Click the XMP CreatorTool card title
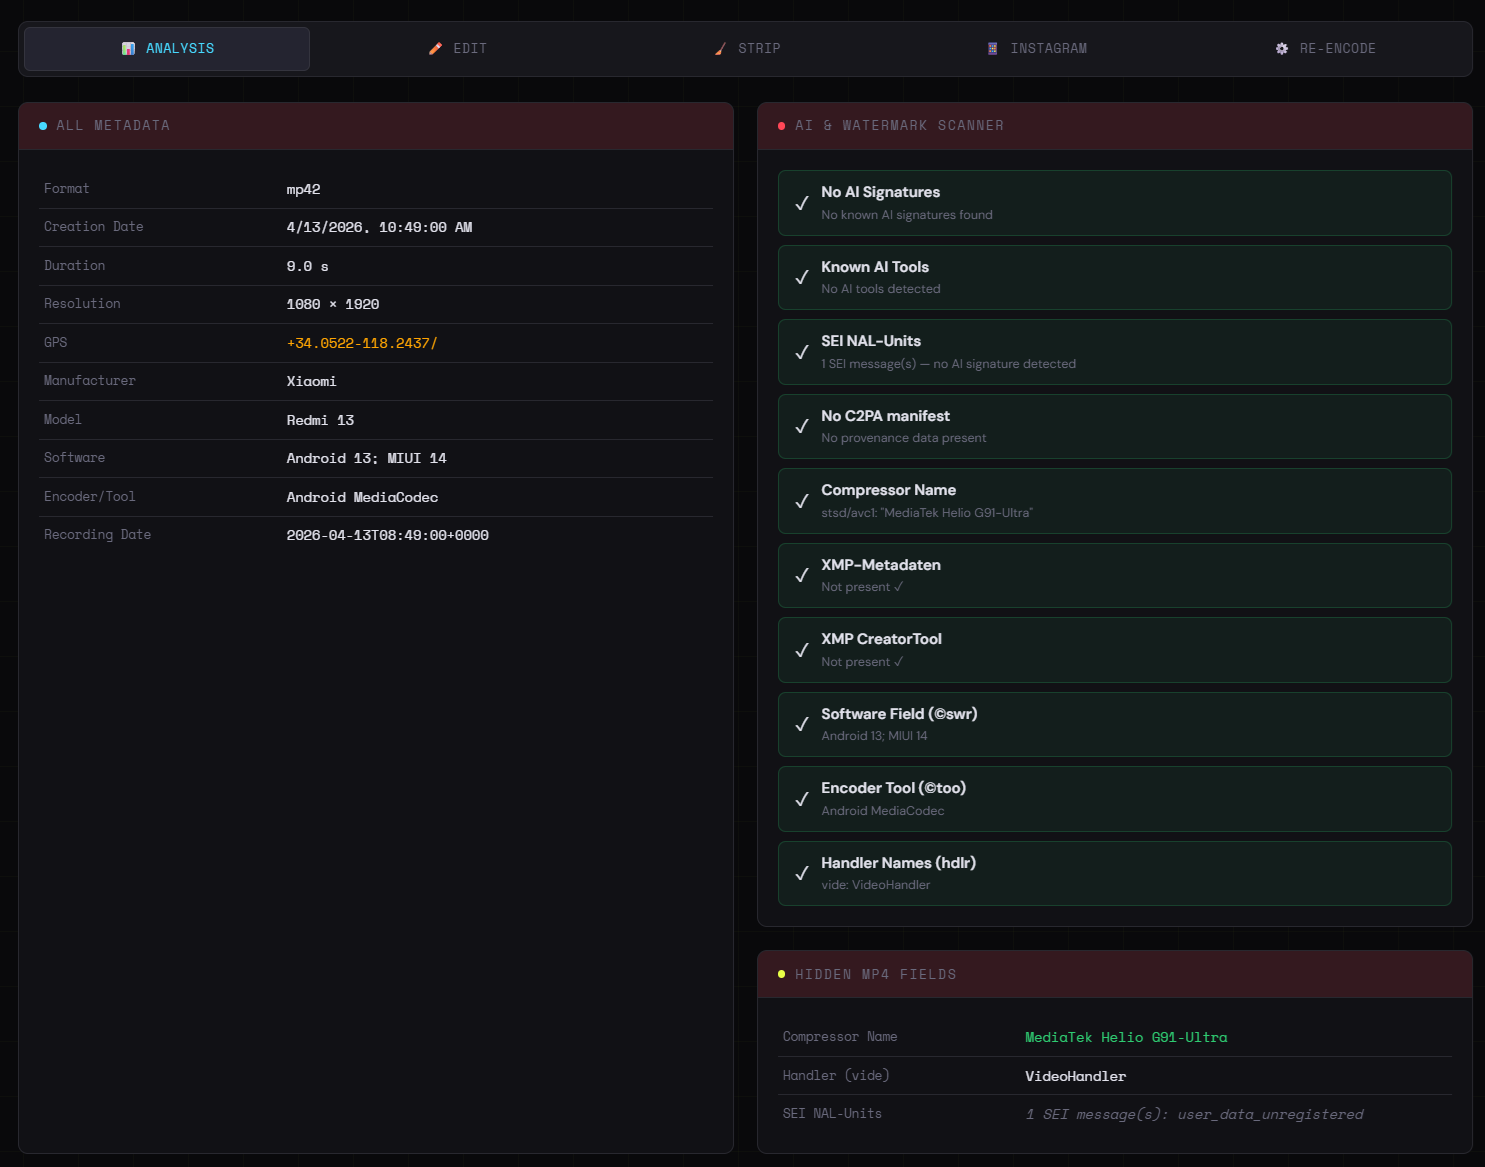The height and width of the screenshot is (1167, 1485). 882,639
